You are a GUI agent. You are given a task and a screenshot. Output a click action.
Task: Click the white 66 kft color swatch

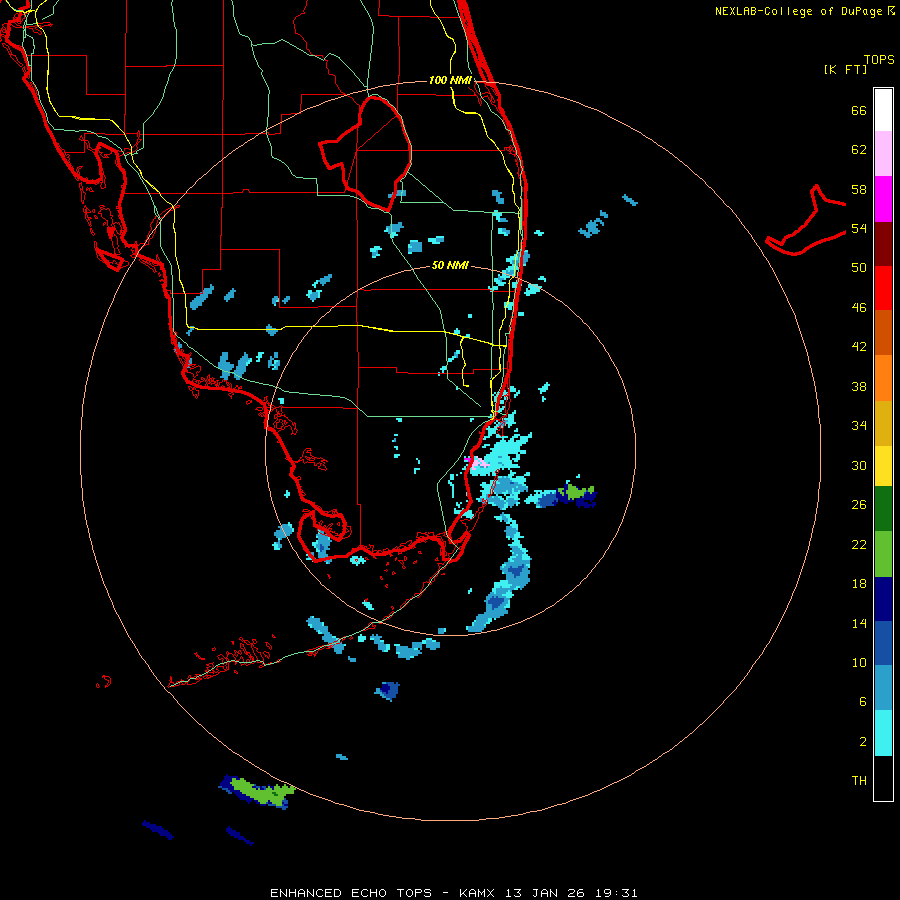pos(883,110)
